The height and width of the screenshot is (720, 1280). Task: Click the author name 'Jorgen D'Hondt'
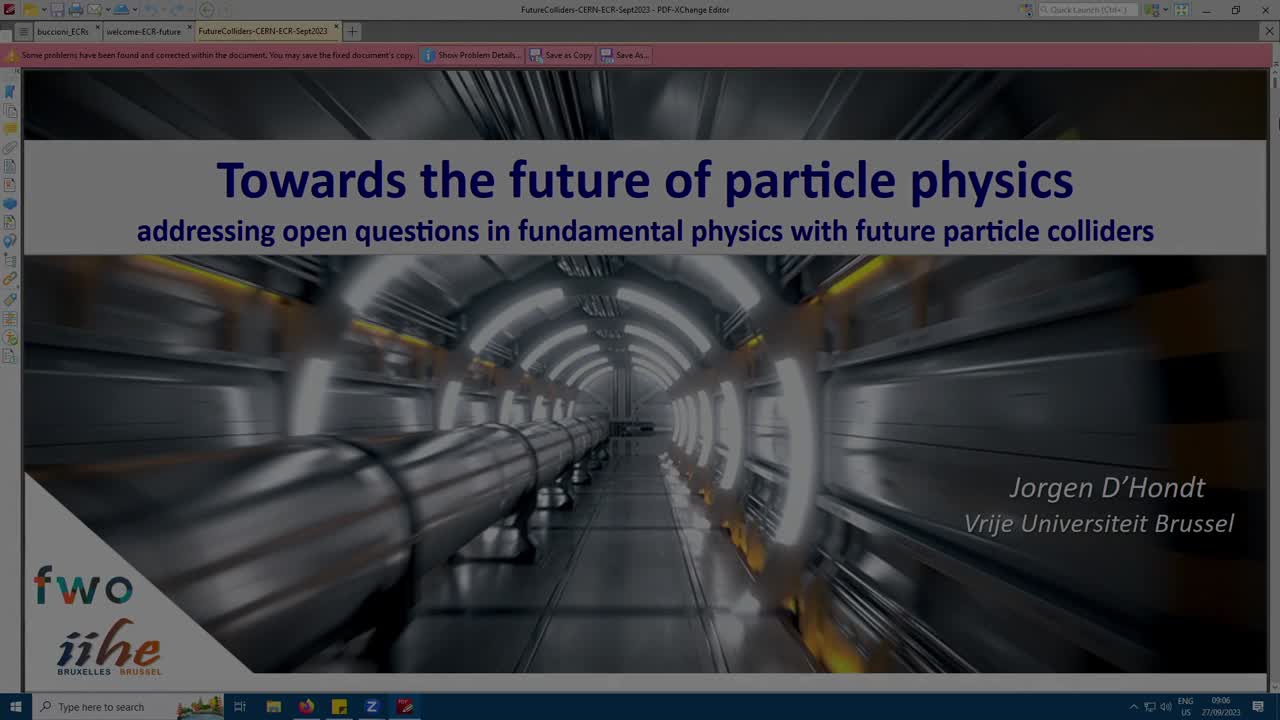1107,488
